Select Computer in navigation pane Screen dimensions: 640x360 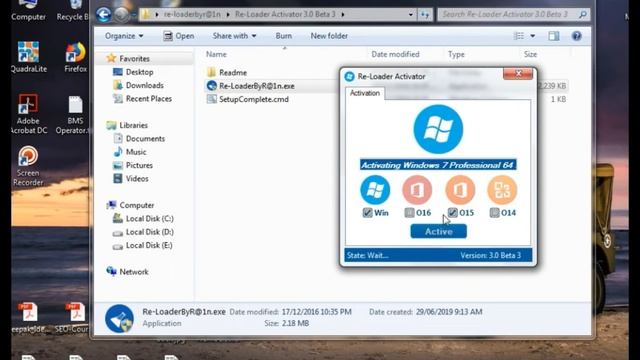[130, 205]
